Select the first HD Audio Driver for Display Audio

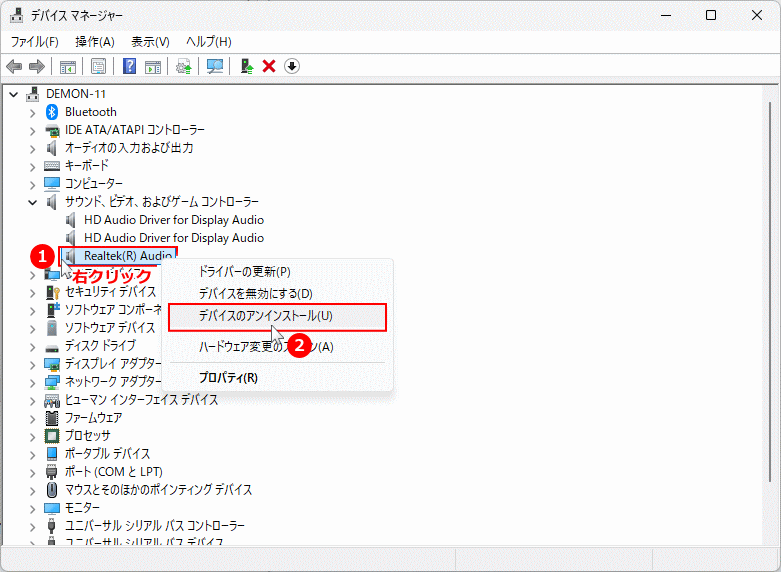174,220
